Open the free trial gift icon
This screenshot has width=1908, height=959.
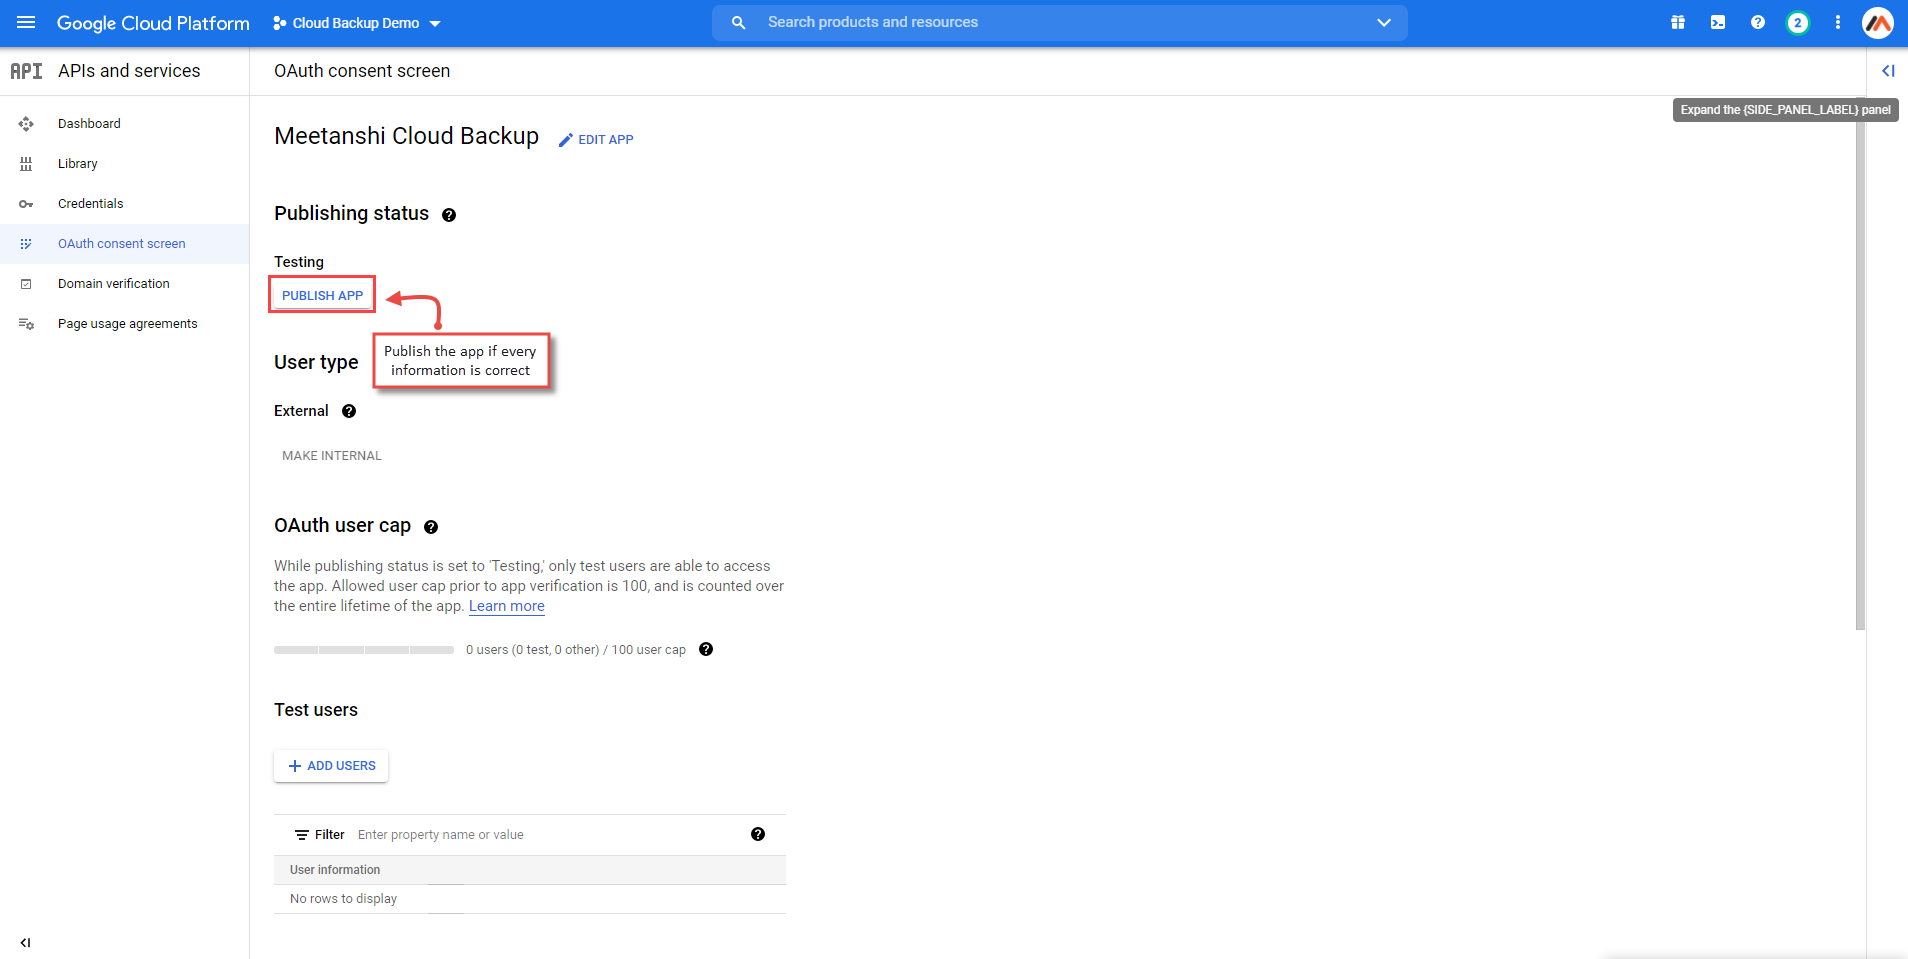1678,22
